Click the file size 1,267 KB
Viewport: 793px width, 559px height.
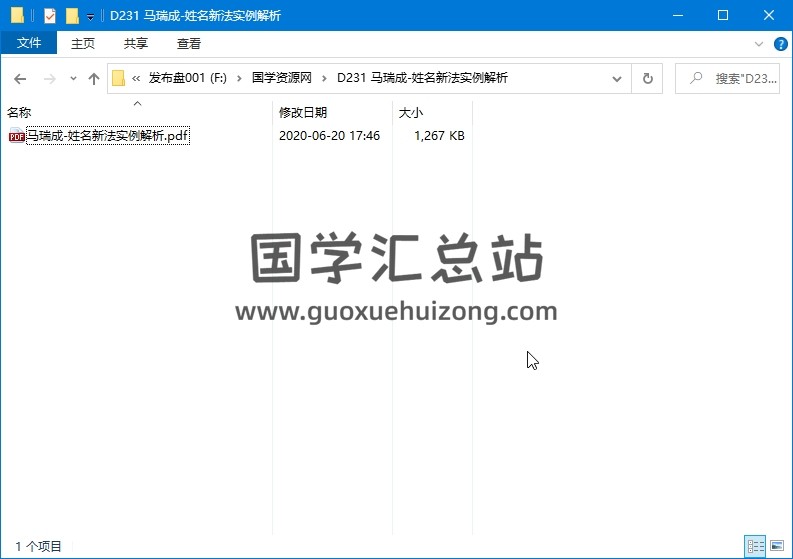439,136
